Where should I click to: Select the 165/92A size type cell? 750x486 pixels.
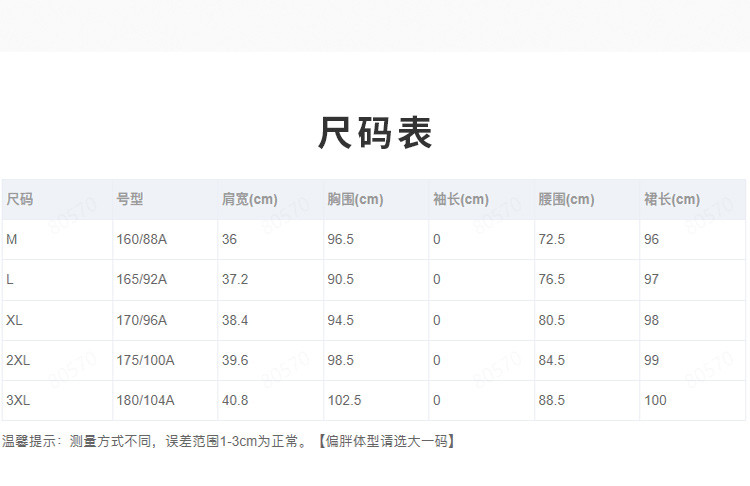pyautogui.click(x=142, y=279)
